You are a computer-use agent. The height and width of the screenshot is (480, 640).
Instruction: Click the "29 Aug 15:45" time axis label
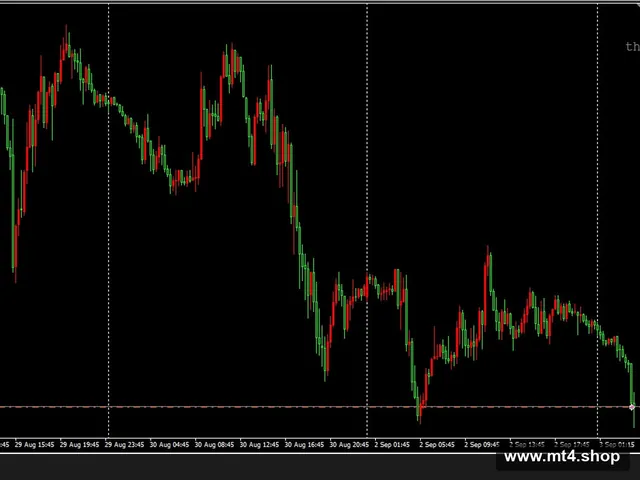(34, 444)
